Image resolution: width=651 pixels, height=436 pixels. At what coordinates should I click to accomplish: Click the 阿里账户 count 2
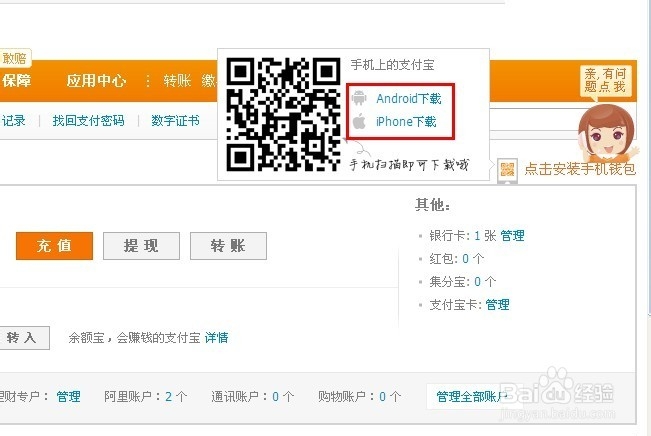point(169,396)
